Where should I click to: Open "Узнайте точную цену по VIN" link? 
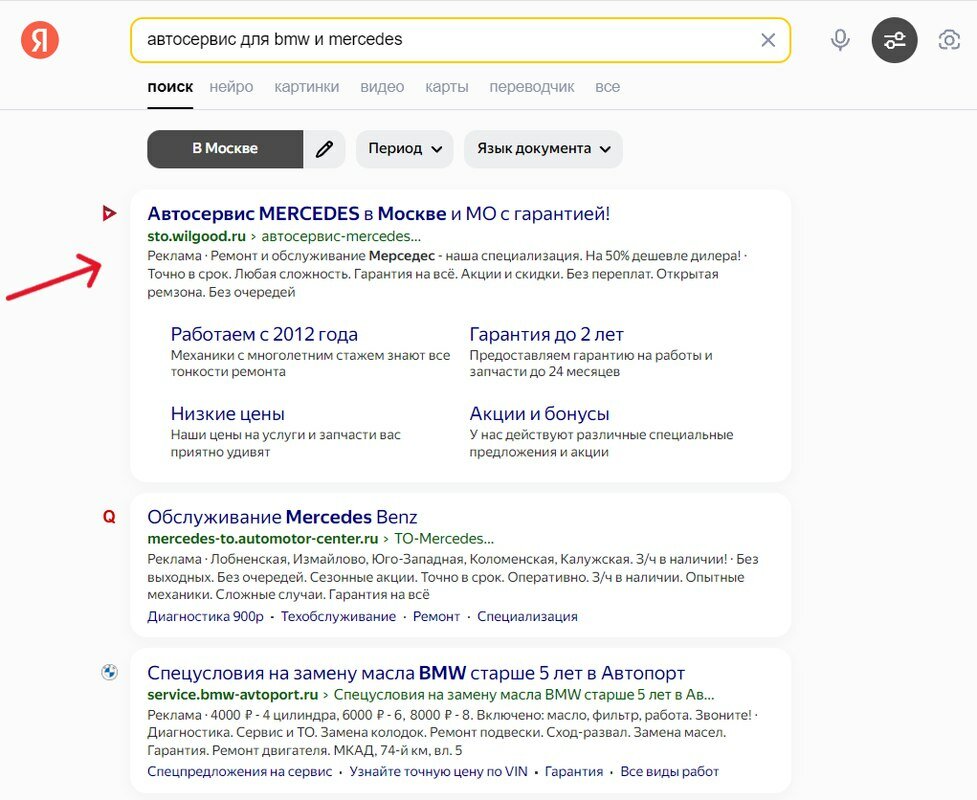(439, 771)
